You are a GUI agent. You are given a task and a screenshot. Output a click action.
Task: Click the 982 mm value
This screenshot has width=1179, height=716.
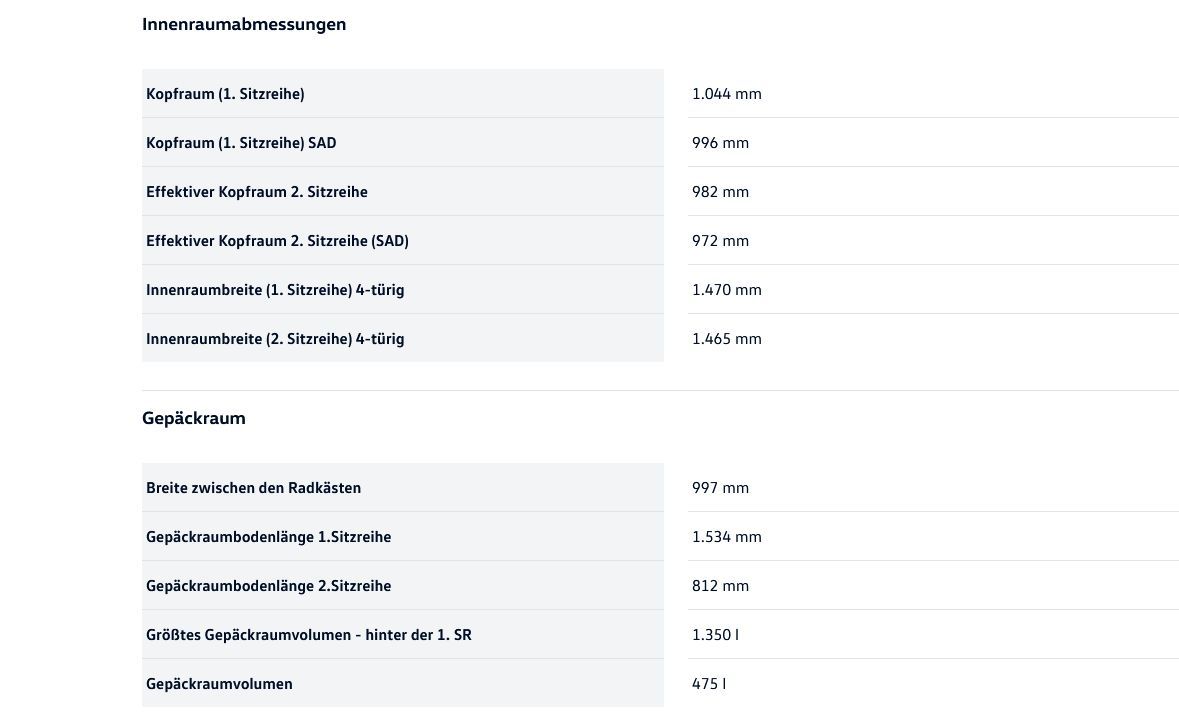pyautogui.click(x=720, y=192)
